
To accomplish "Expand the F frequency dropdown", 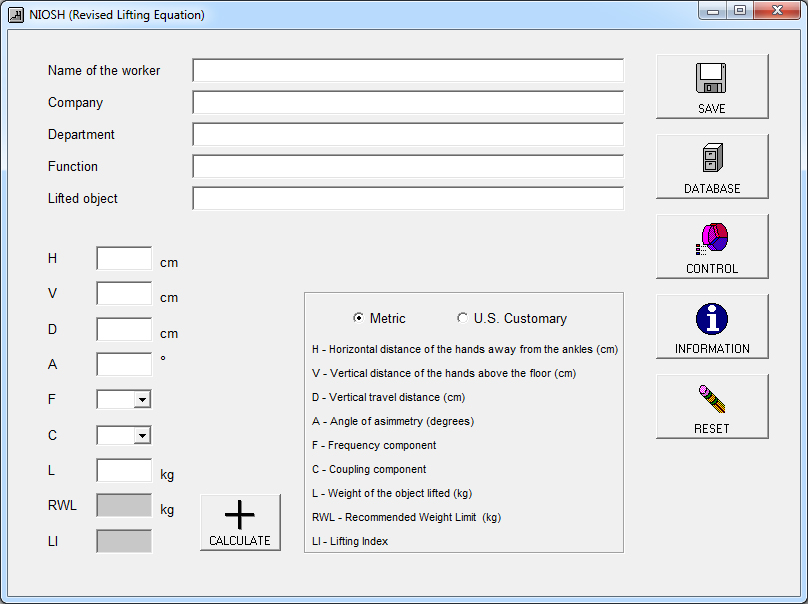I will (x=142, y=399).
